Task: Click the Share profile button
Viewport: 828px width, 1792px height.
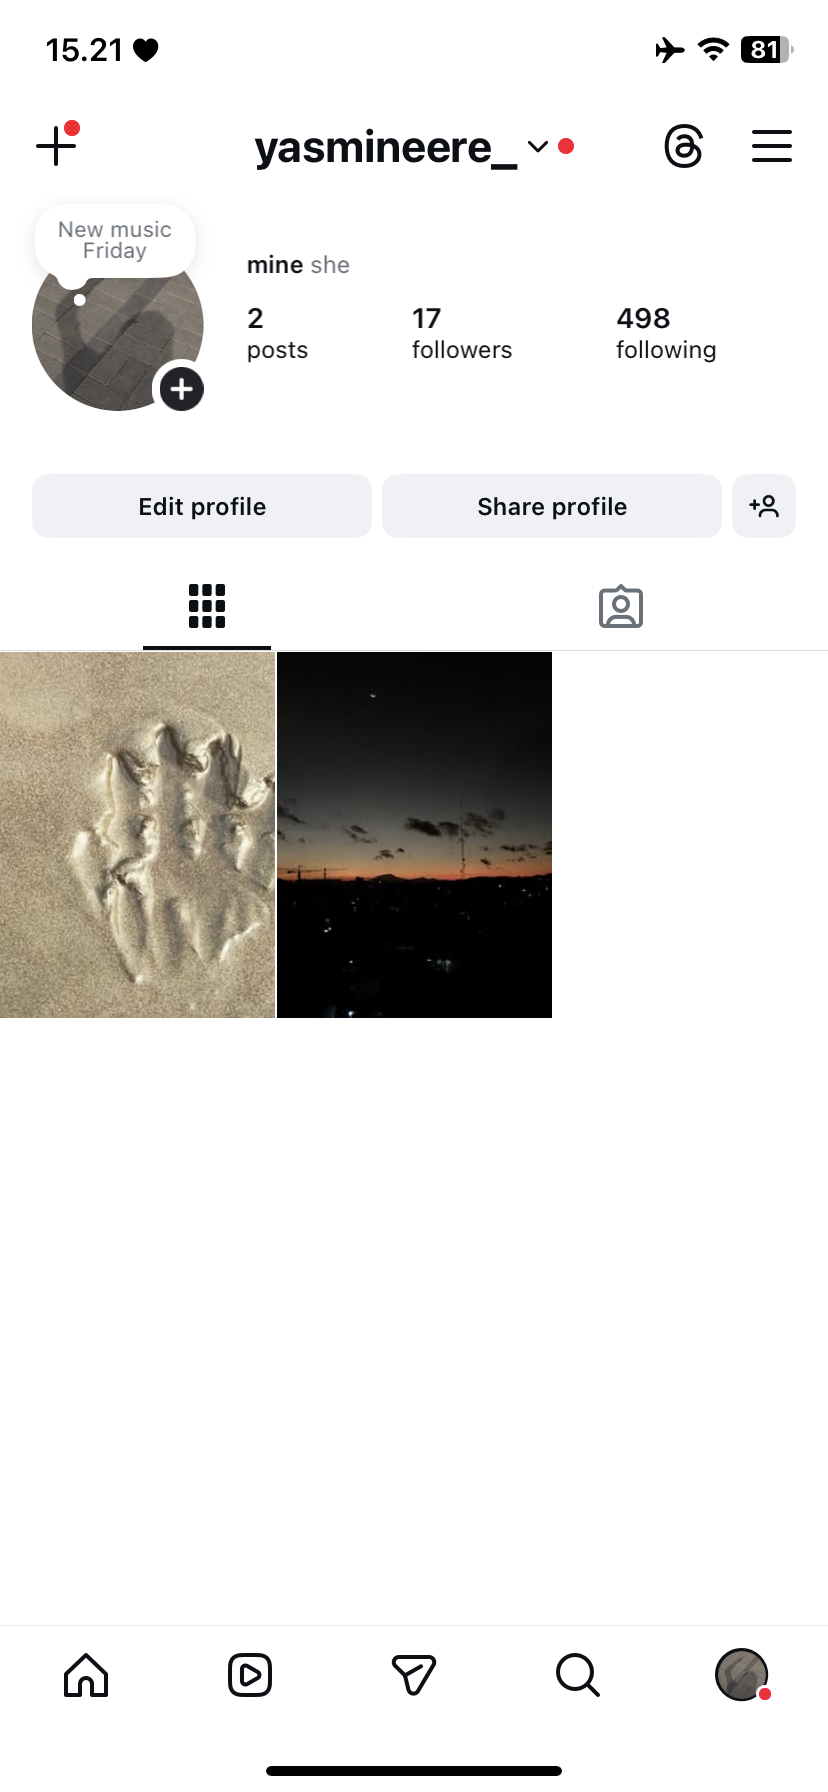Action: click(552, 506)
